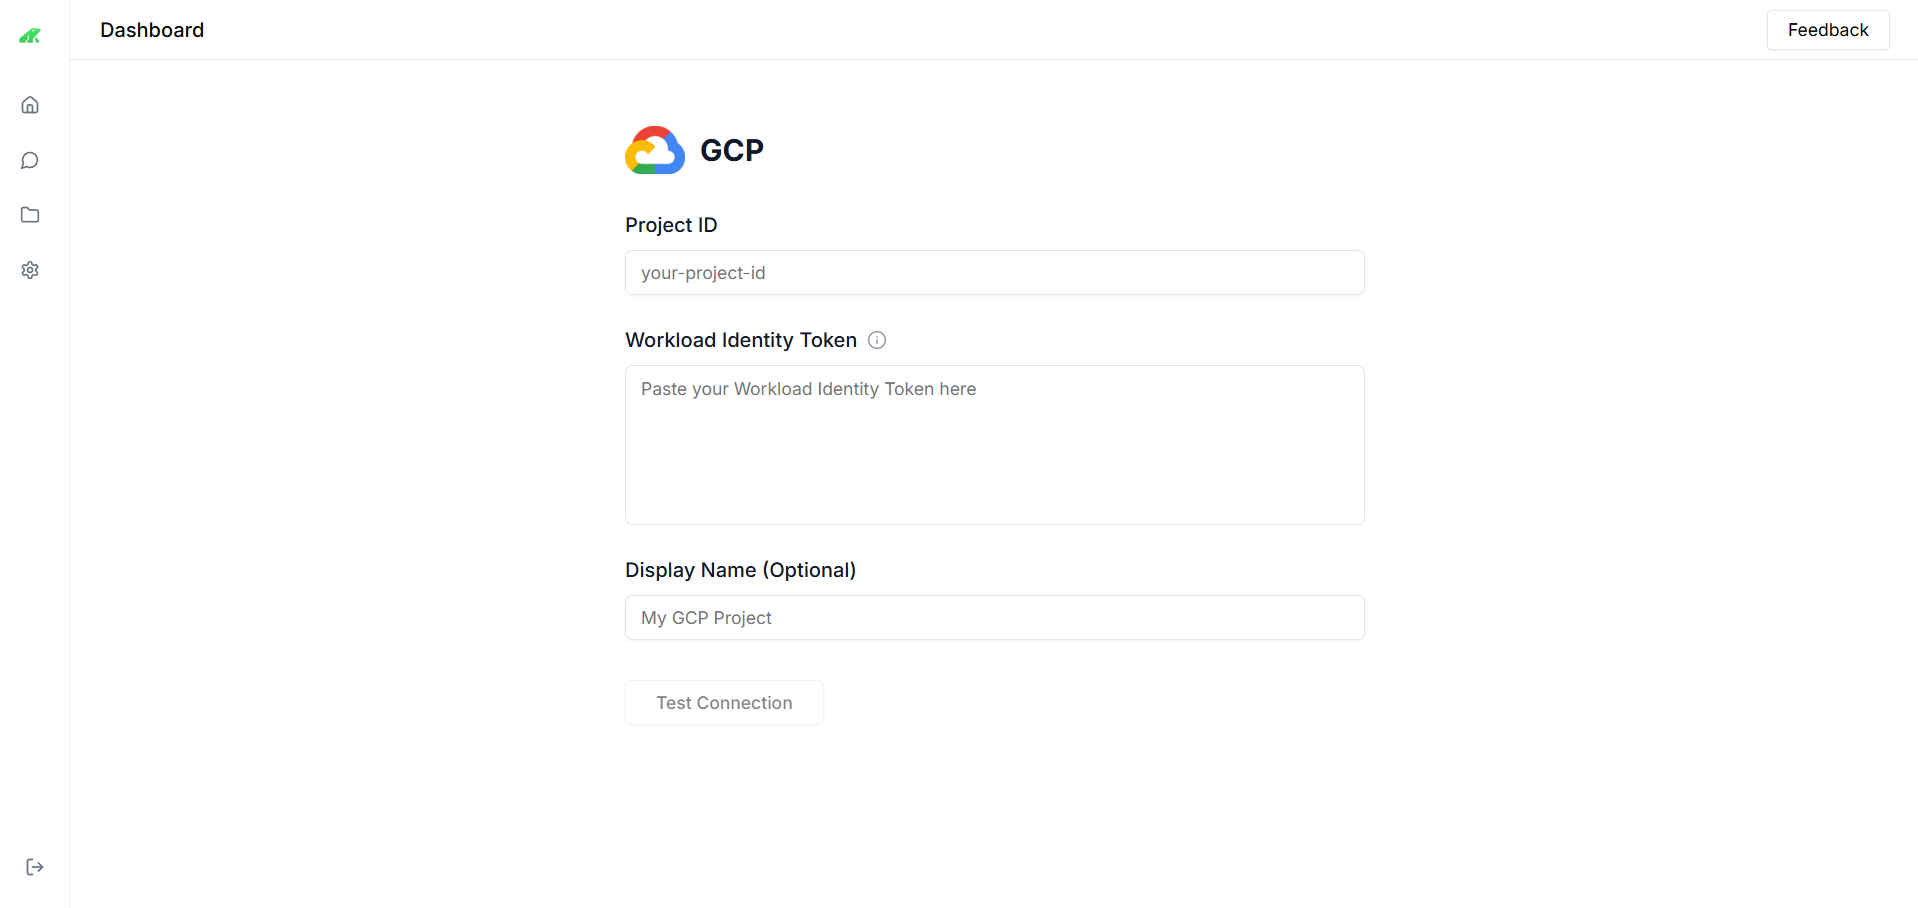Image resolution: width=1918 pixels, height=908 pixels.
Task: Click the green app logo at top
Action: tap(30, 35)
